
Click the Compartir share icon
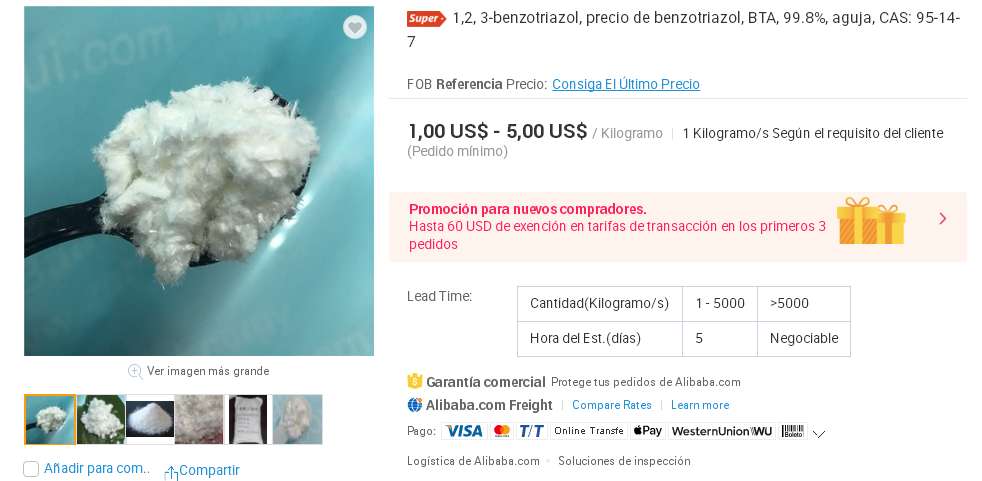pos(171,472)
